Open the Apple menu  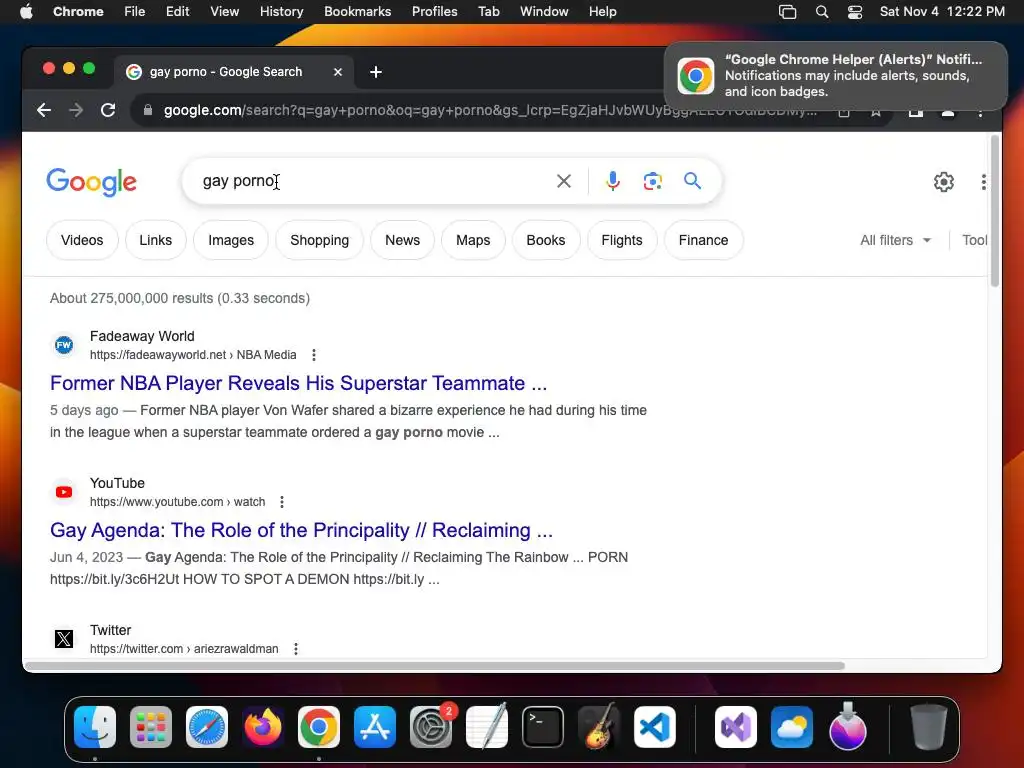click(26, 12)
